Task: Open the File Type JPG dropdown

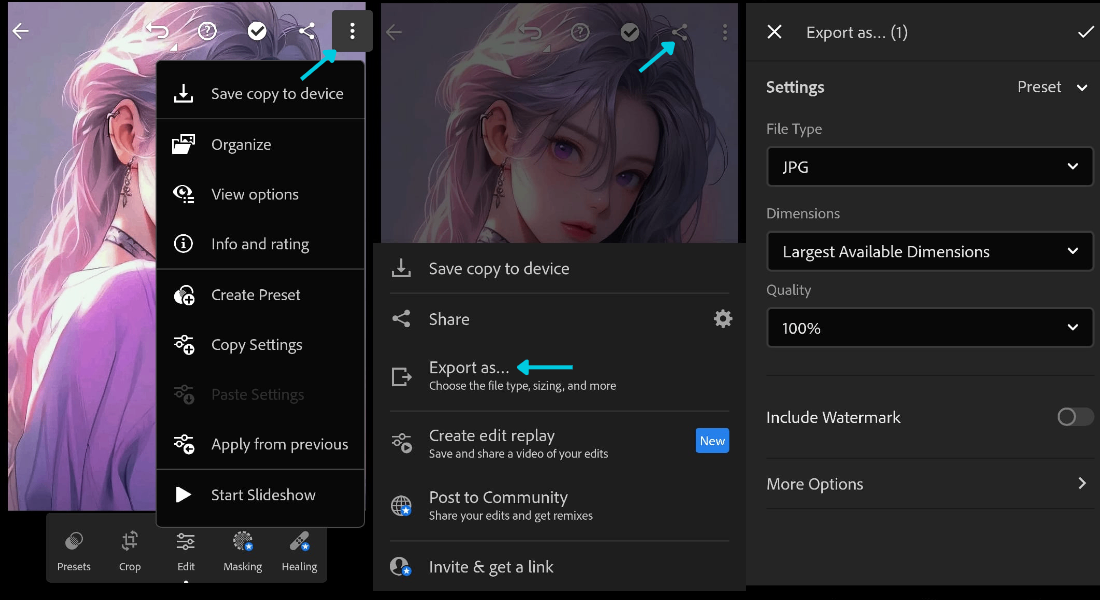Action: coord(930,167)
